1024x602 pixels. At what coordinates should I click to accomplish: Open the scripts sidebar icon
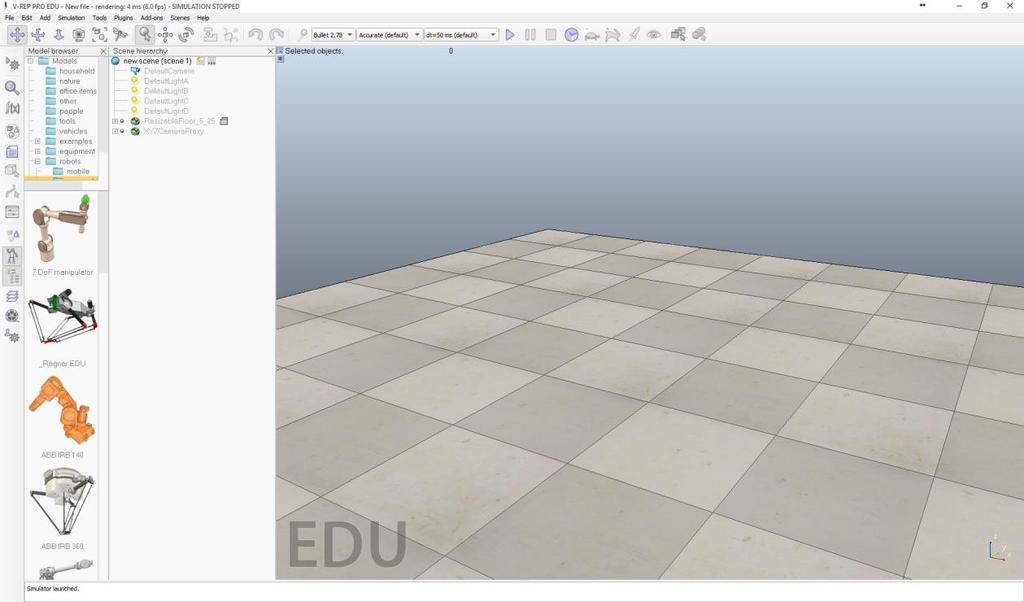pos(12,151)
